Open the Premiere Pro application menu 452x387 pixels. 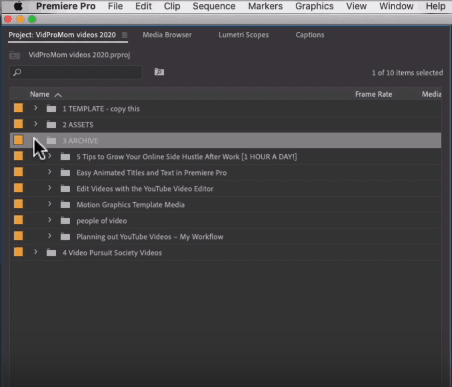click(x=66, y=6)
